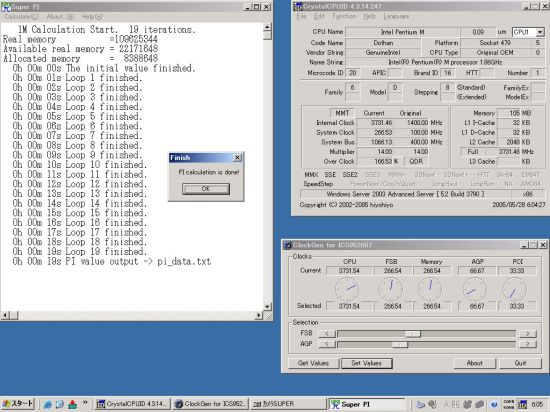Switch to ClockGen taskbar button
550x412 pixels.
pos(211,404)
